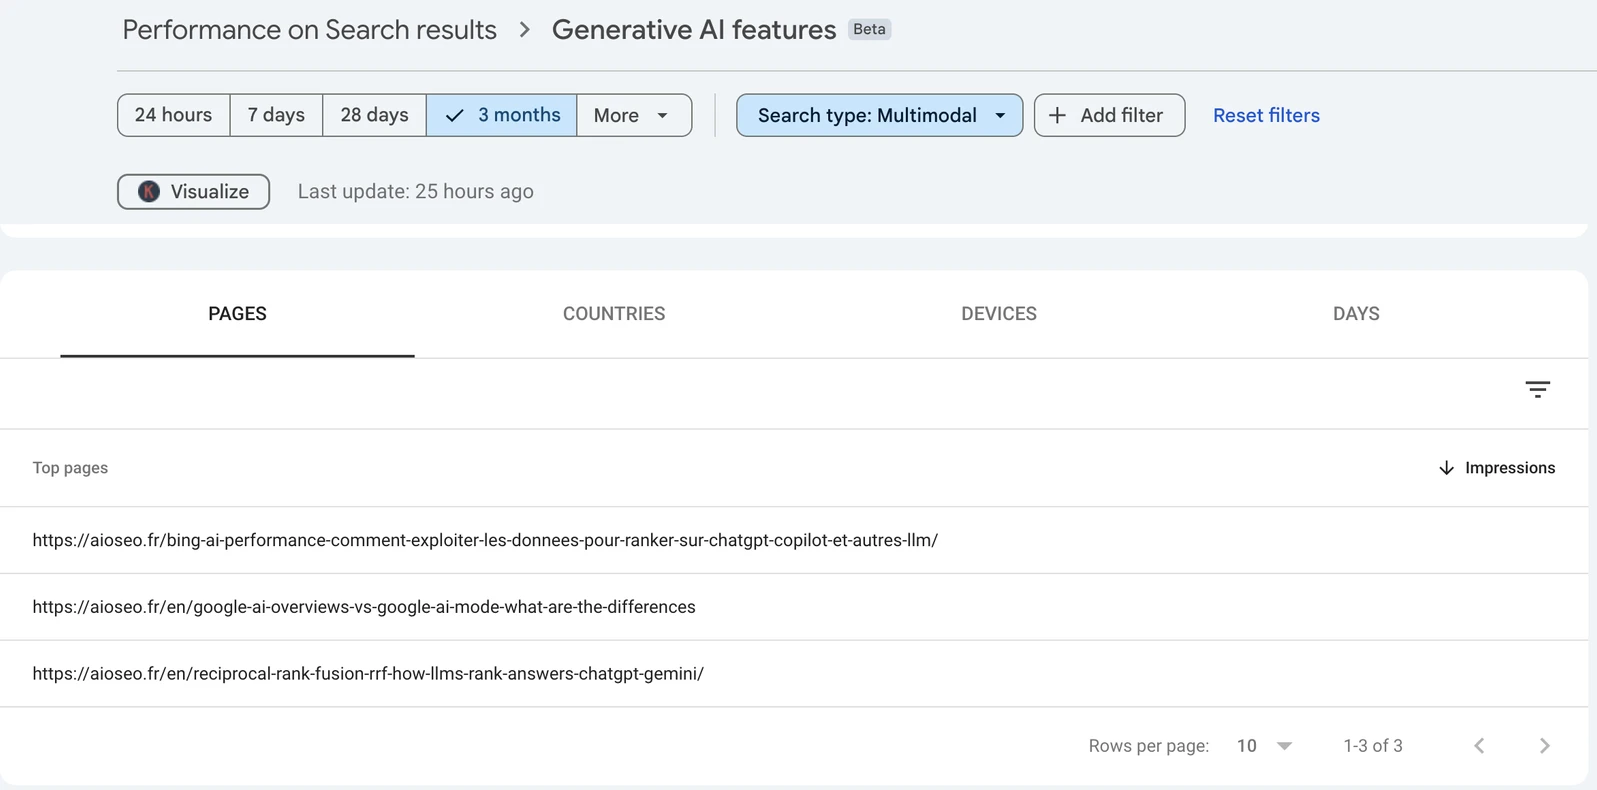
Task: Go to the previous results page arrow
Action: click(1479, 746)
